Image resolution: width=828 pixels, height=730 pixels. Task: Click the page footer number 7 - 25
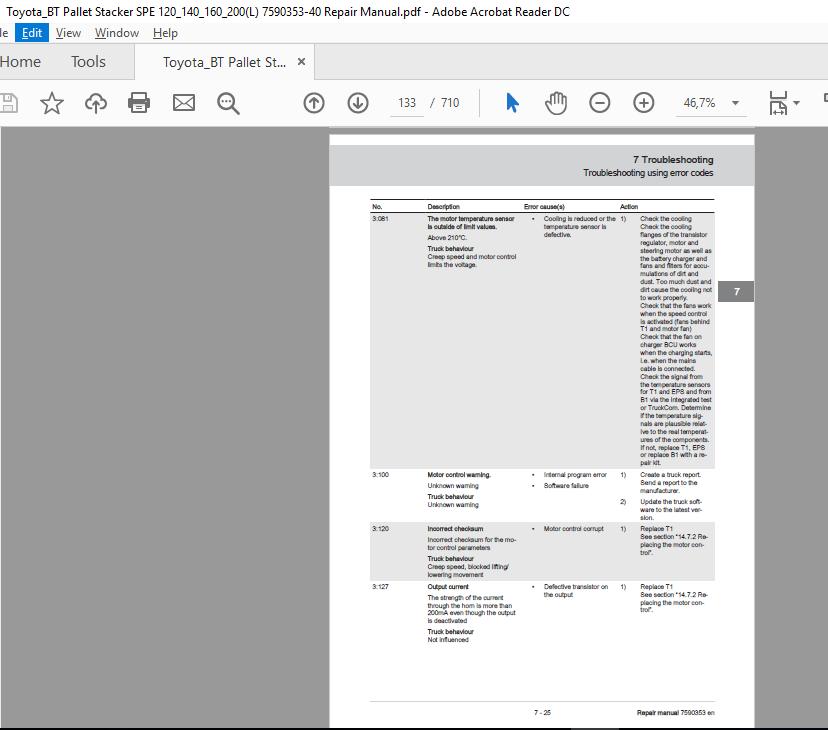(x=542, y=713)
